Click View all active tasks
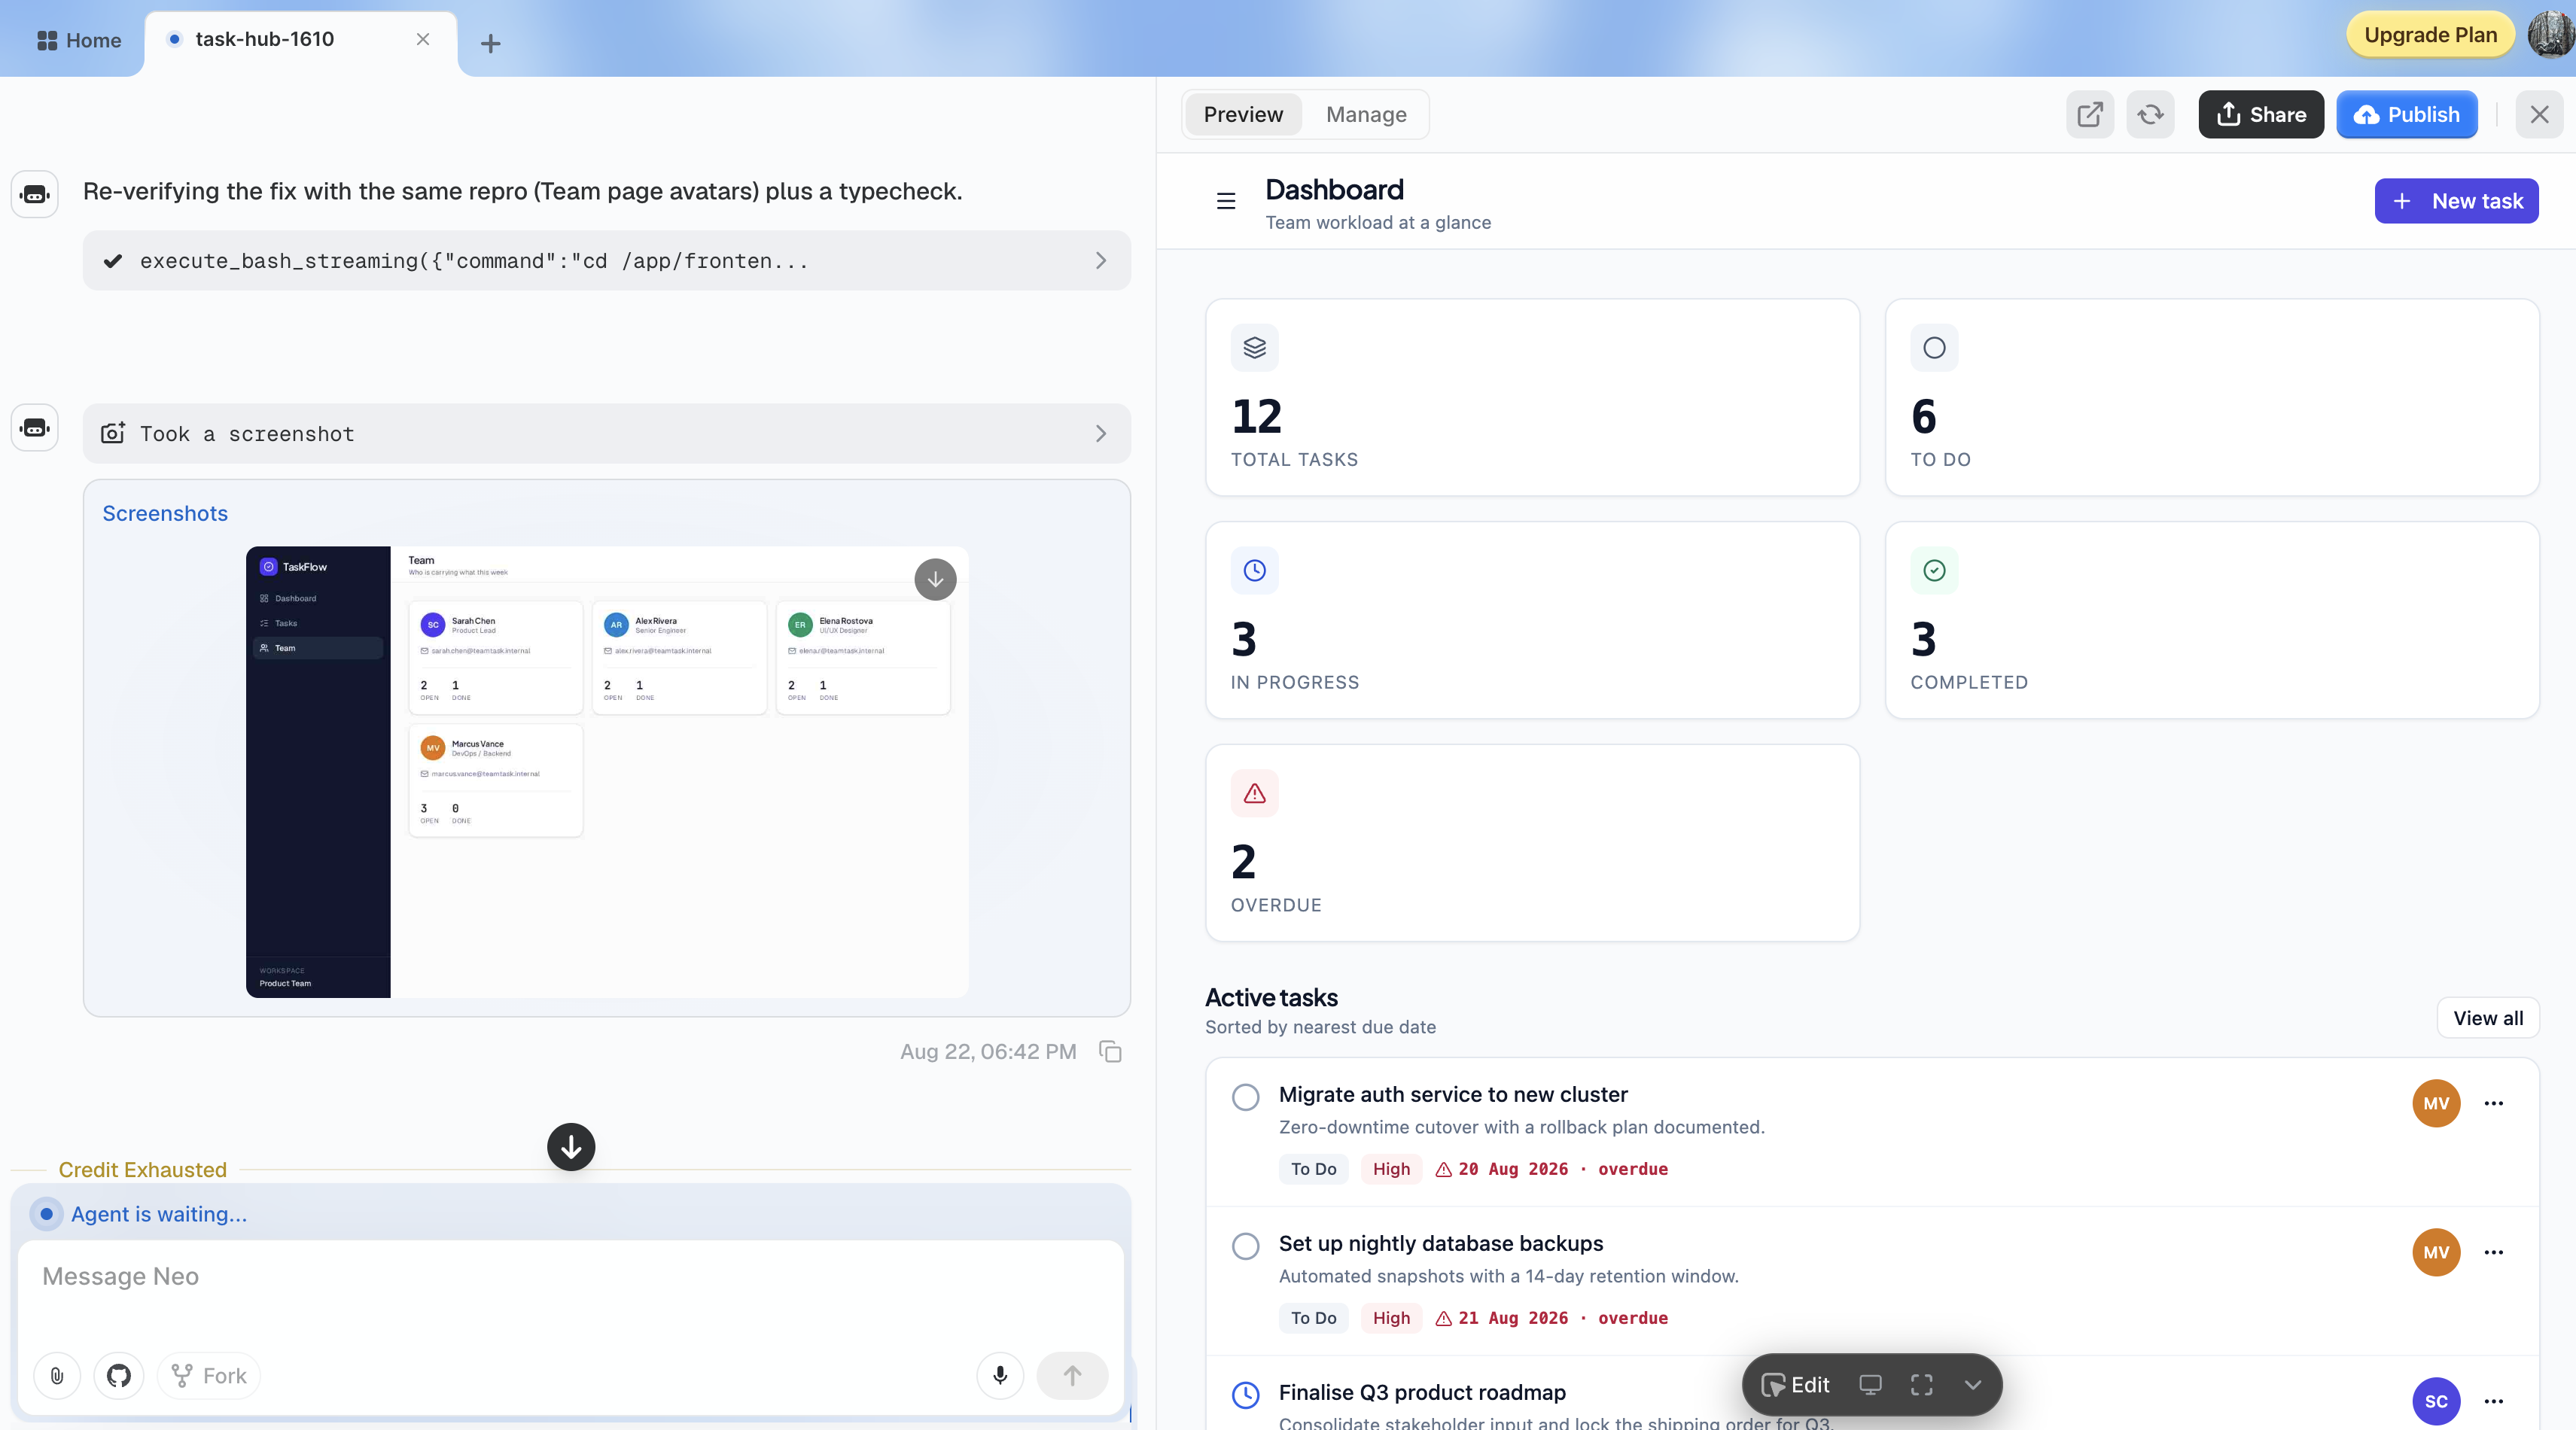 pos(2488,1018)
